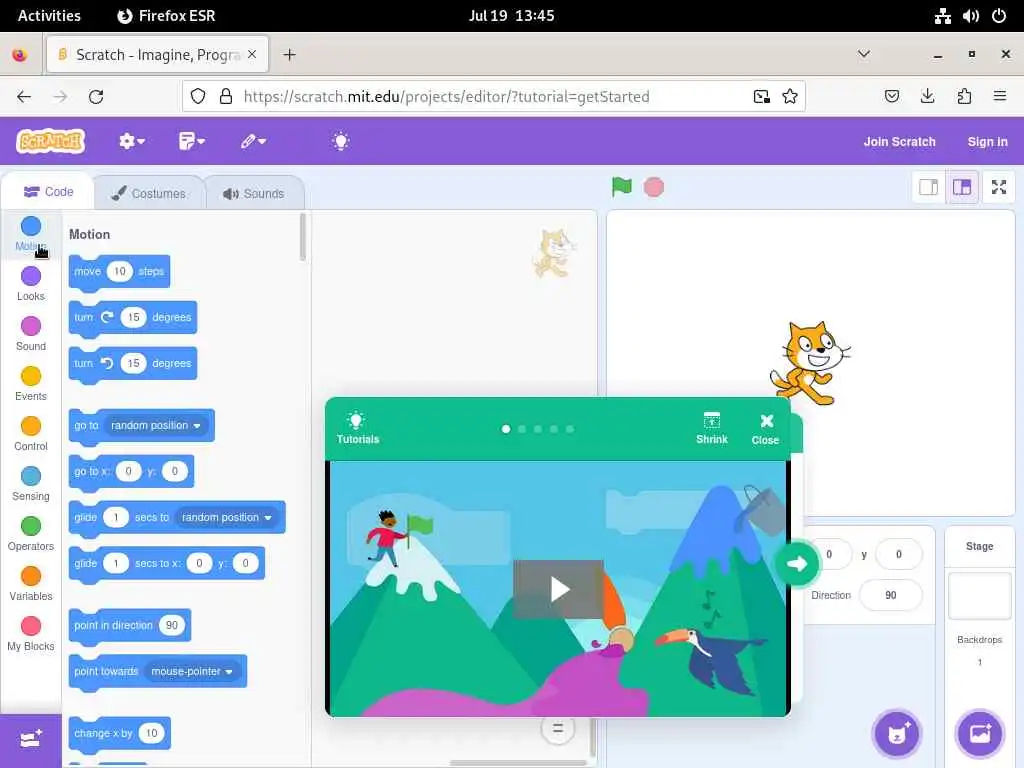Click the red stop sign button
The image size is (1024, 768).
(x=654, y=187)
